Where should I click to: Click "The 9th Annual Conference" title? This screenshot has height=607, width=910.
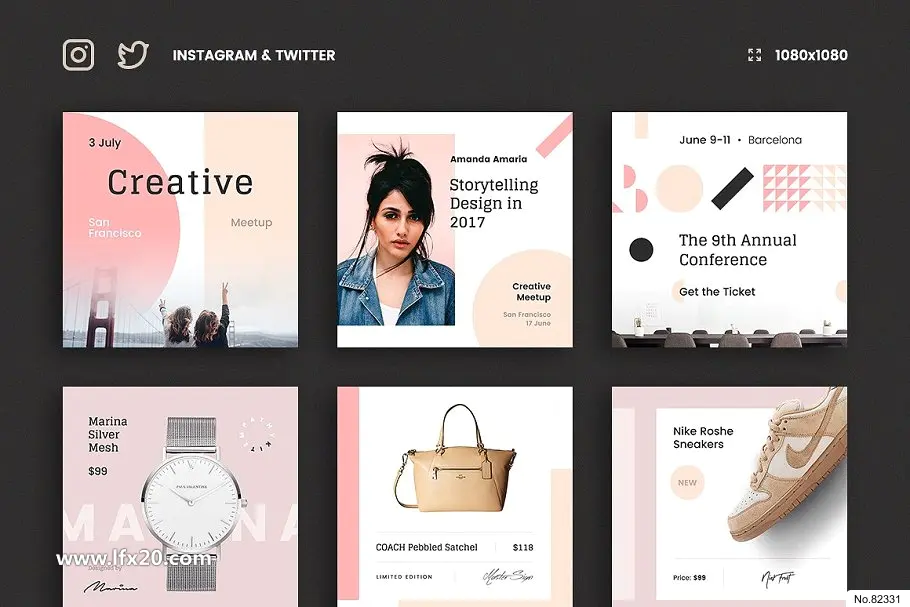pos(738,250)
